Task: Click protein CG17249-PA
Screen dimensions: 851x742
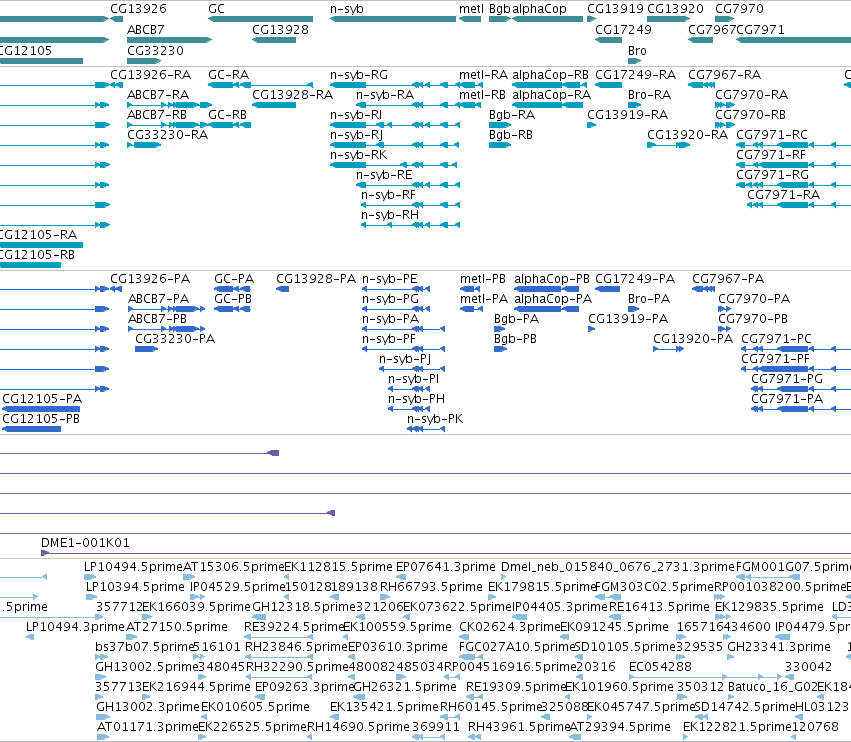Action: [635, 278]
